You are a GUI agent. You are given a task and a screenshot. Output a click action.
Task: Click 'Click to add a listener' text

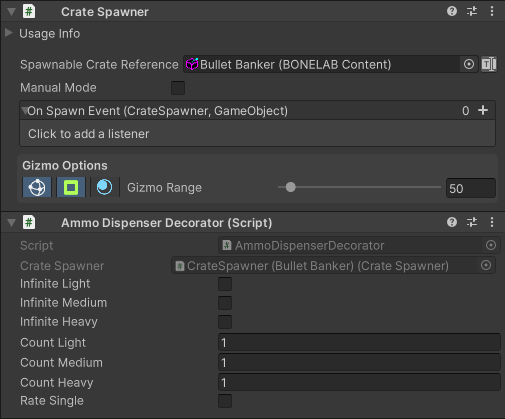(x=89, y=134)
